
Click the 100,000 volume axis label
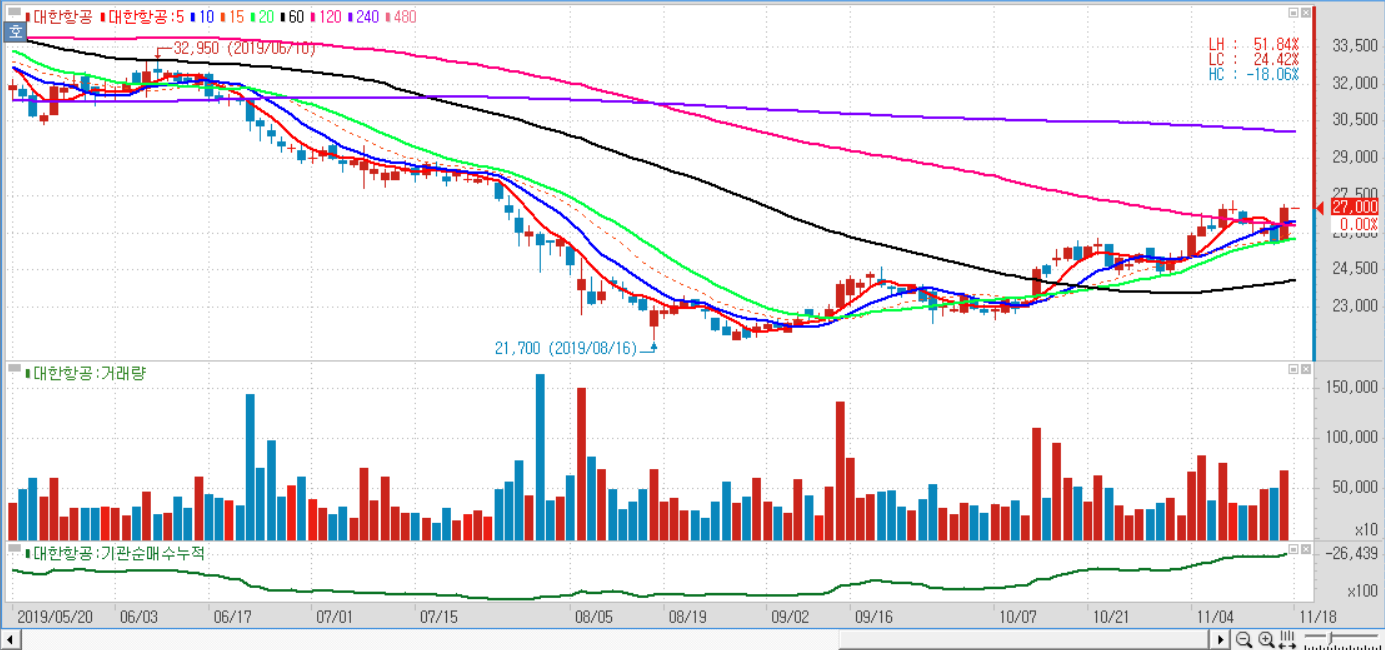click(x=1351, y=437)
